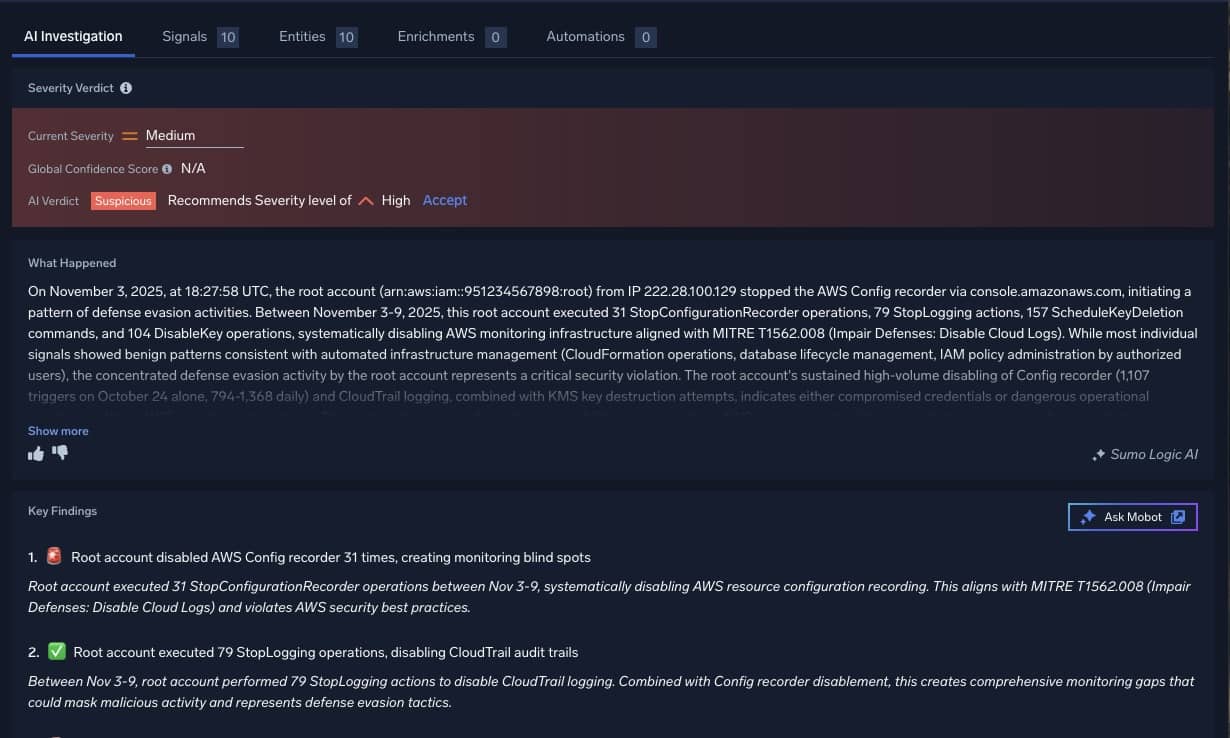Accept the recommended High severity level
Image resolution: width=1230 pixels, height=738 pixels.
coord(444,200)
